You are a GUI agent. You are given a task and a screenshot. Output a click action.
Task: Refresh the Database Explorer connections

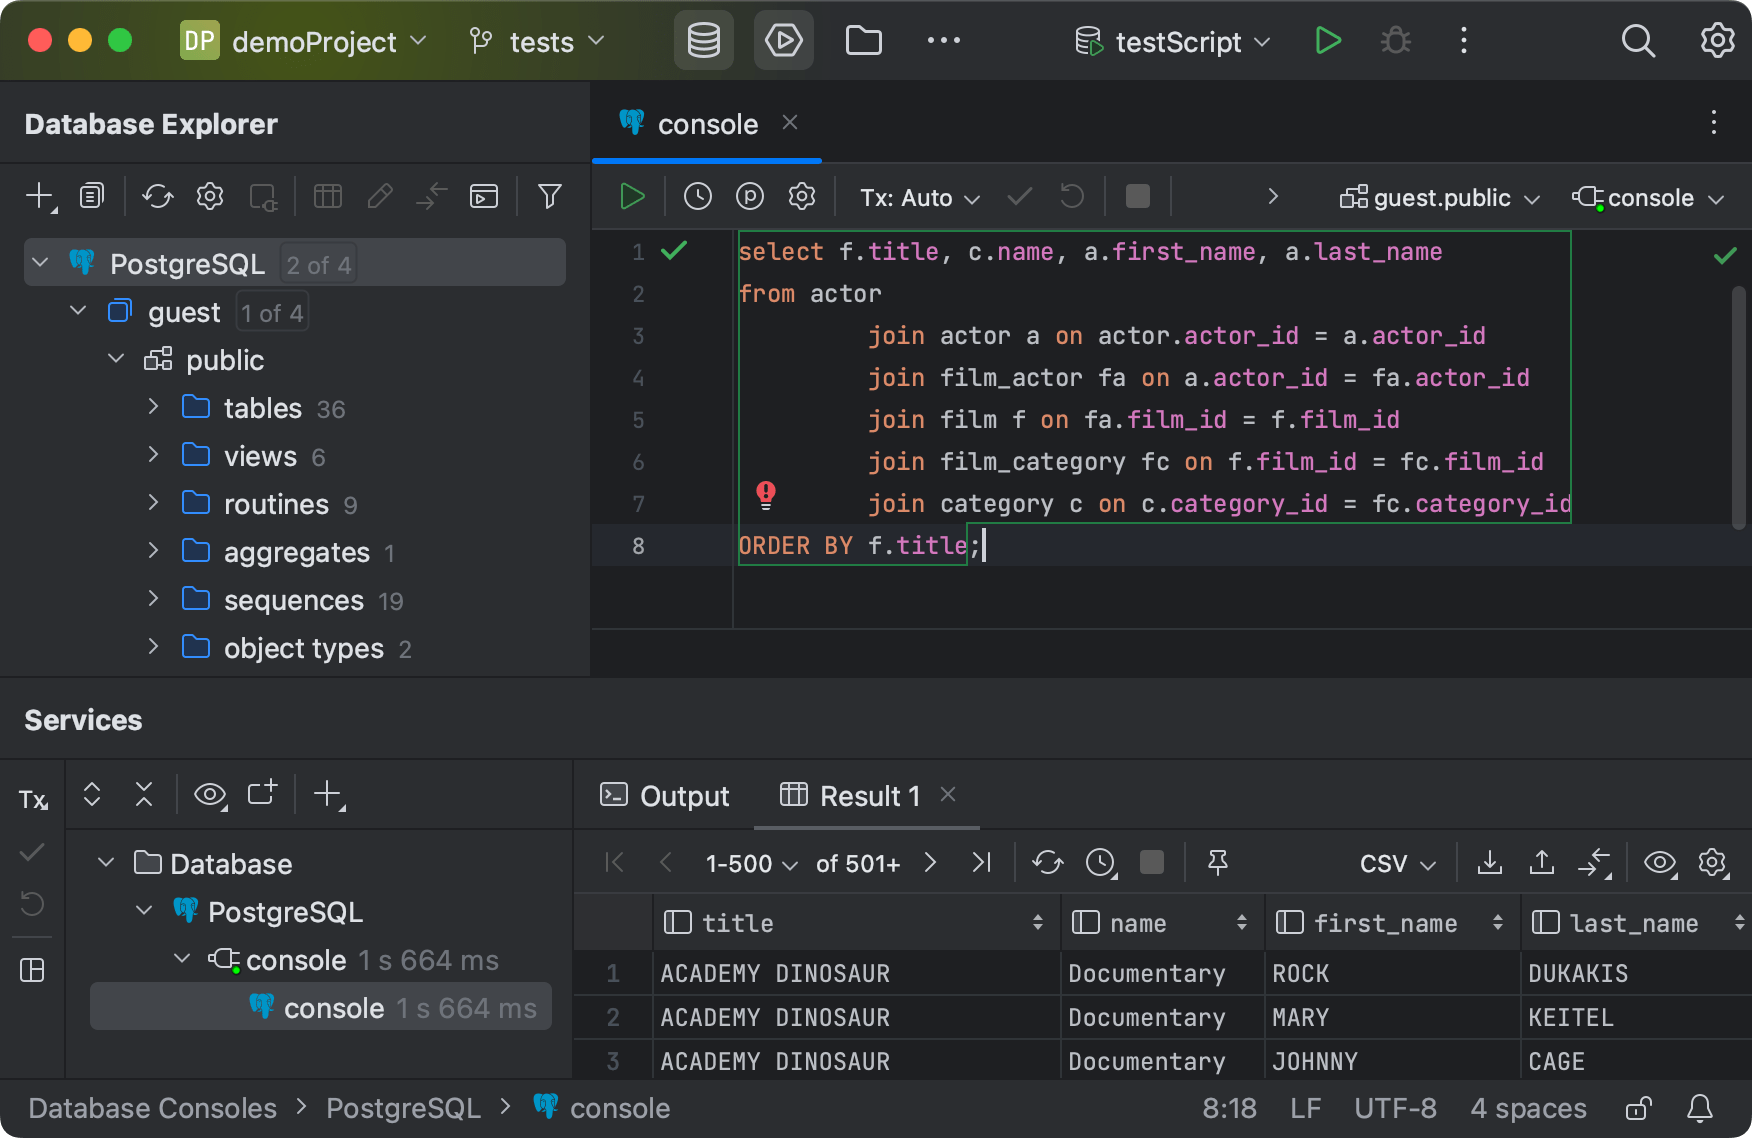click(x=157, y=196)
